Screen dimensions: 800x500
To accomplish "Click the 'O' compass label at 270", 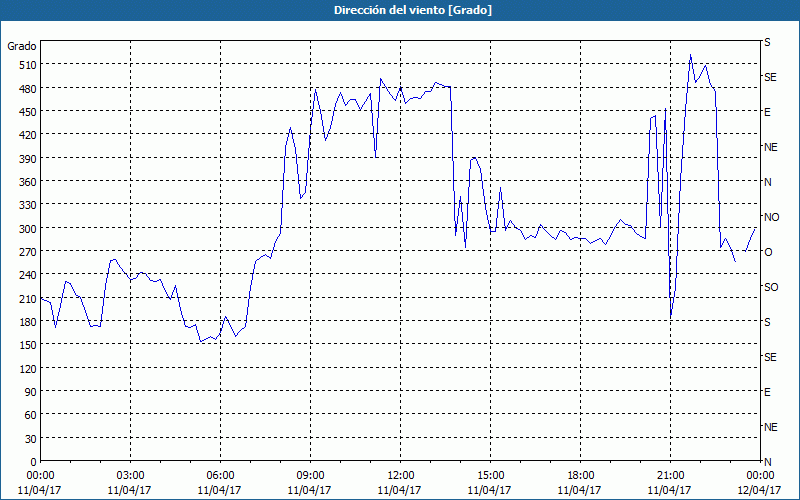I will tap(768, 252).
